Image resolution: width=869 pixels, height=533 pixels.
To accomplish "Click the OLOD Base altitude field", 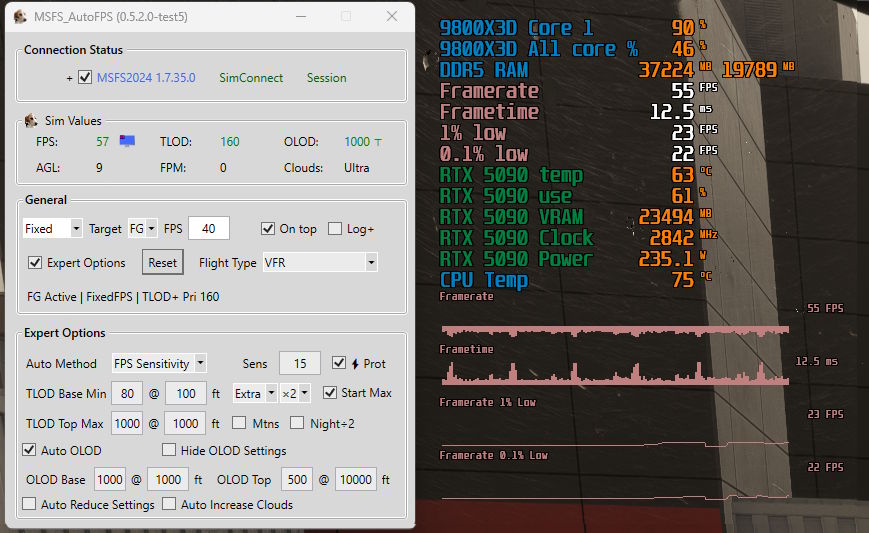I will 168,479.
